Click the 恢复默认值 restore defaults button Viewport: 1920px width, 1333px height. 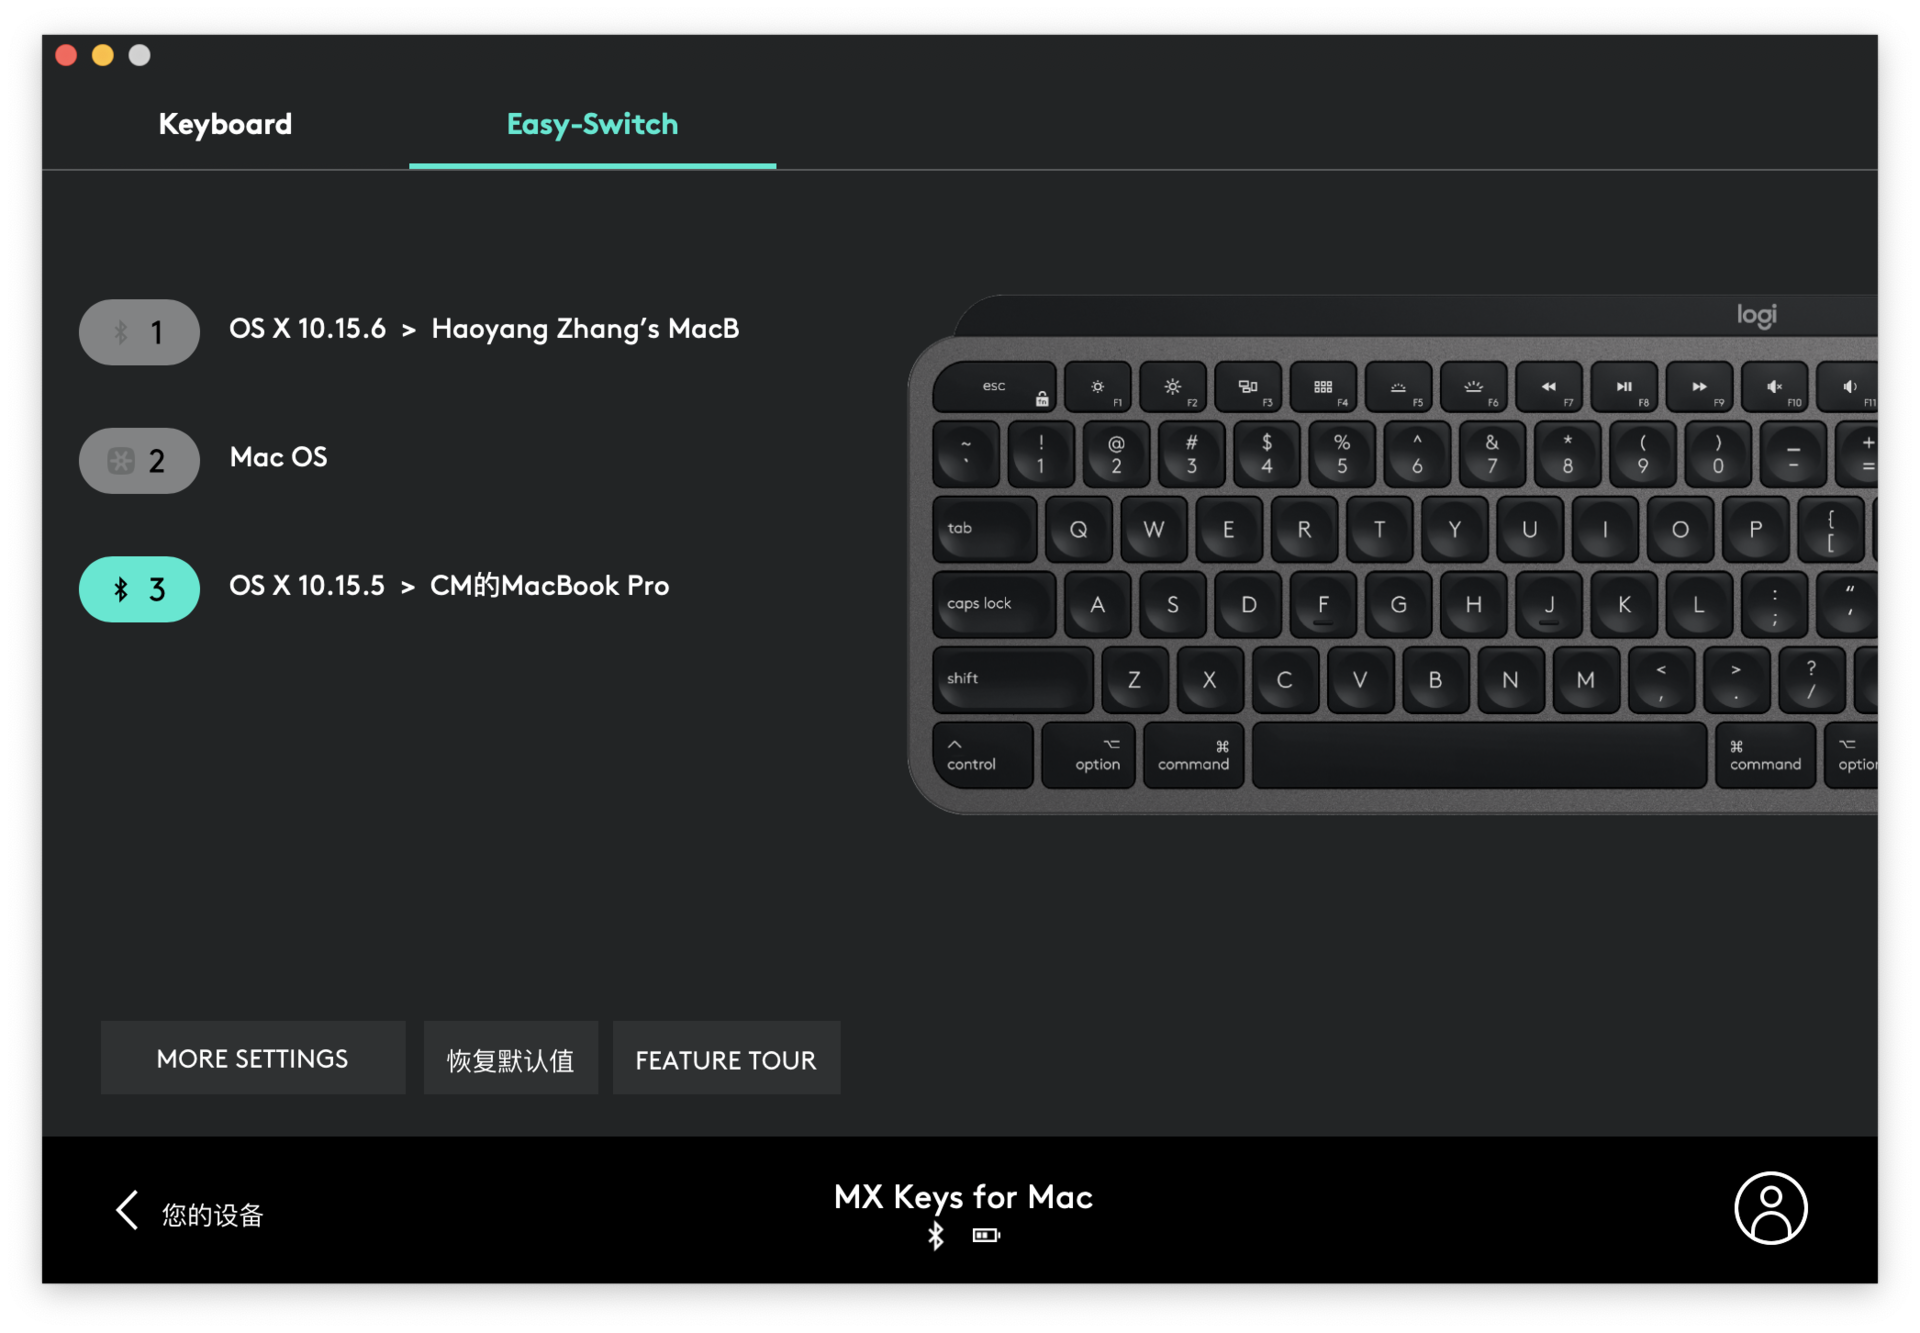pyautogui.click(x=510, y=1058)
